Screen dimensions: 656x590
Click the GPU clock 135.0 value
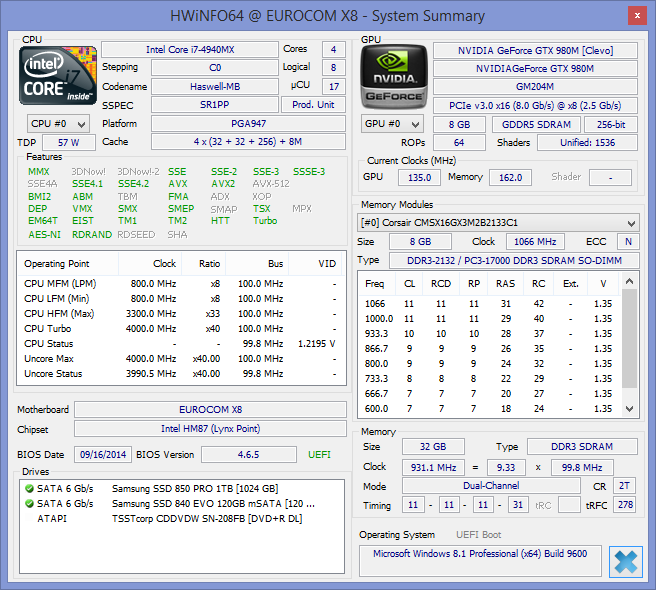point(419,177)
